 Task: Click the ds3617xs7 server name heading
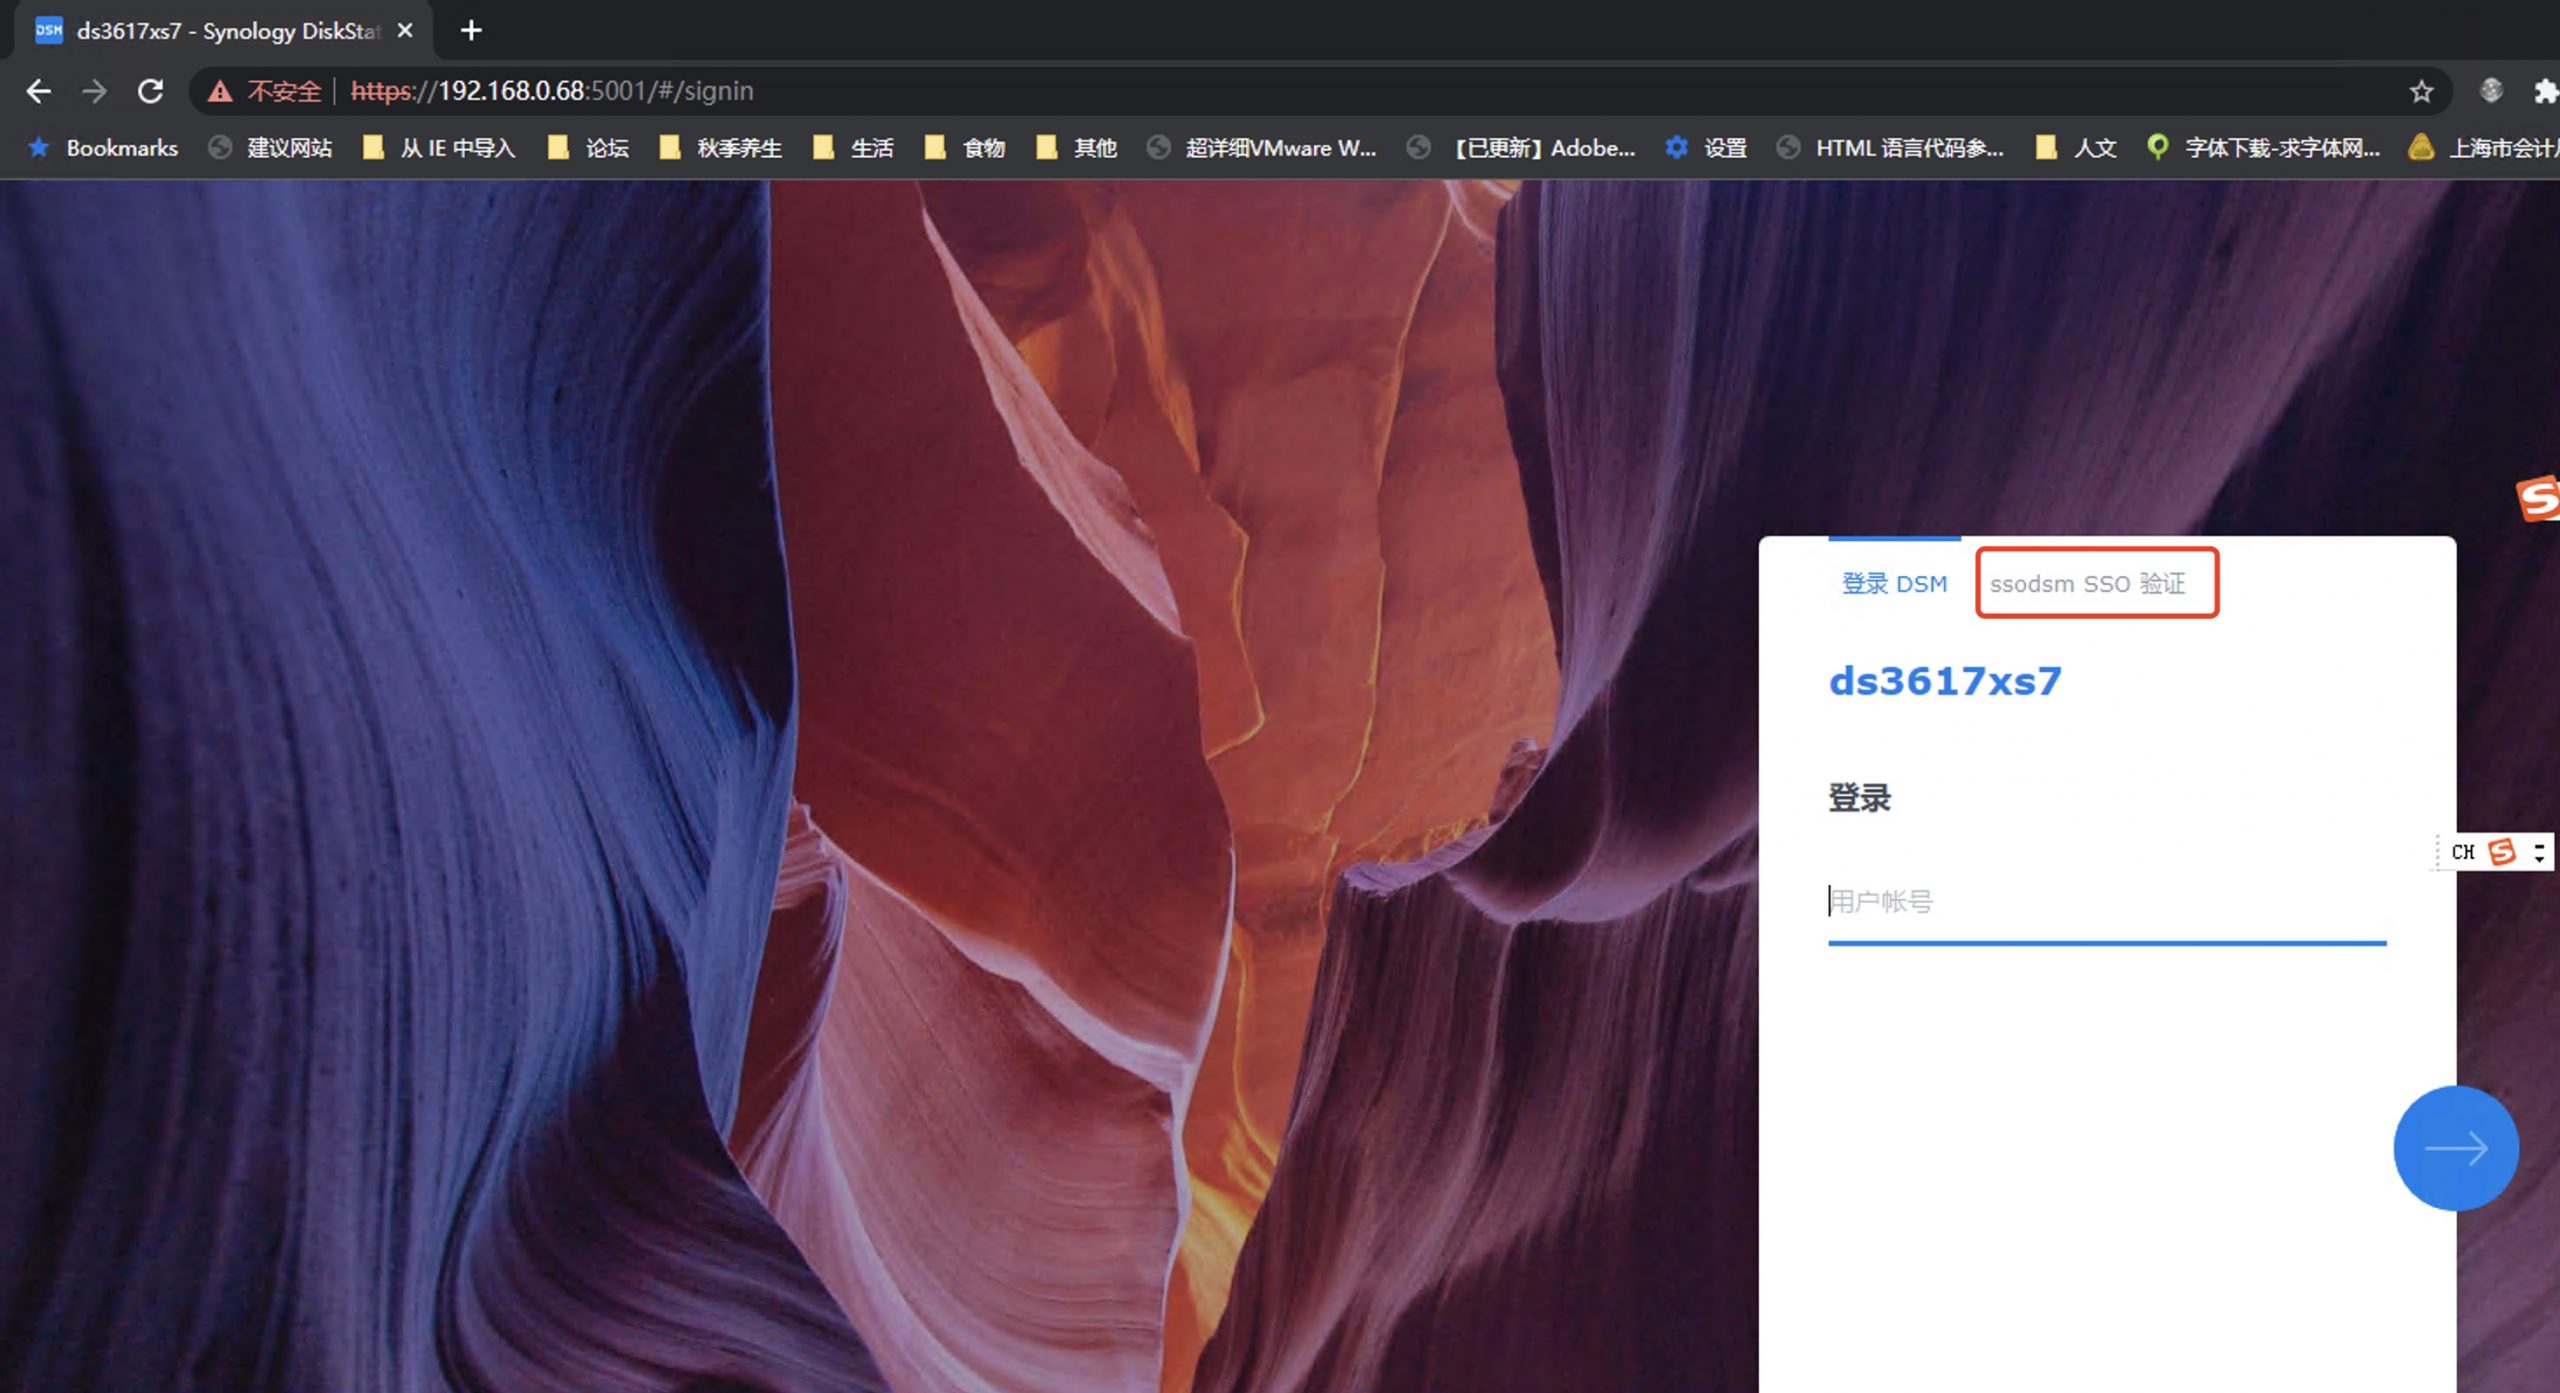point(1945,682)
